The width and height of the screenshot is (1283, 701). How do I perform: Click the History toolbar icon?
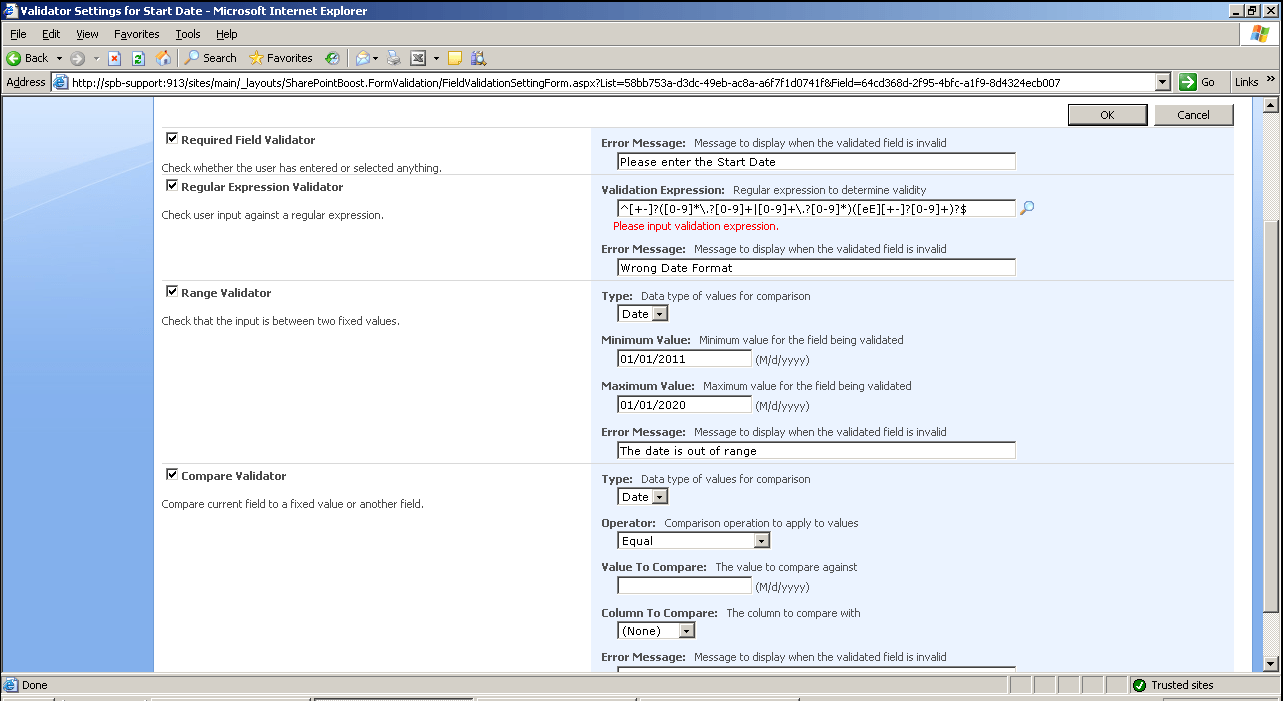point(332,58)
